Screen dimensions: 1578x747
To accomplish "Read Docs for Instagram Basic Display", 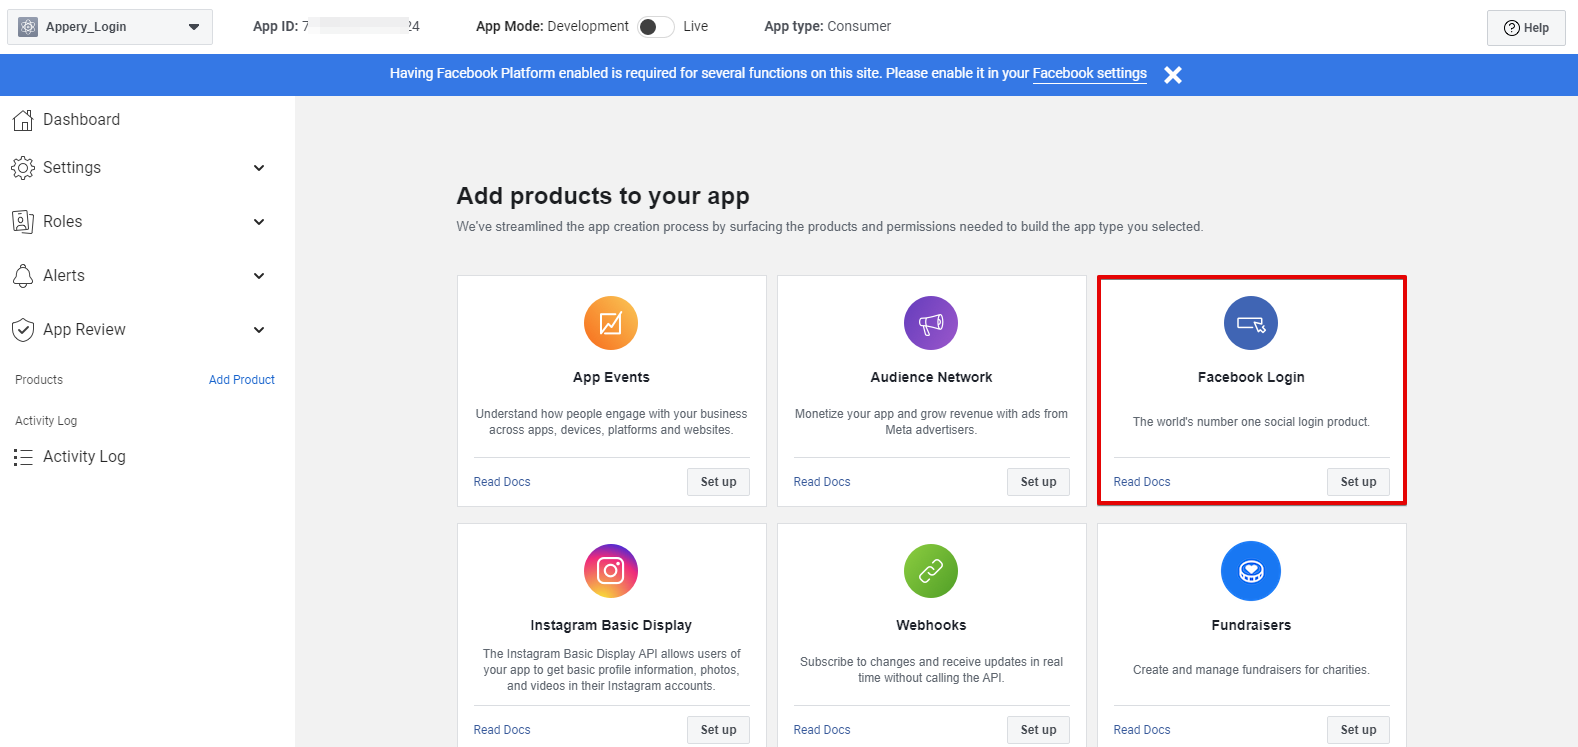I will 502,730.
